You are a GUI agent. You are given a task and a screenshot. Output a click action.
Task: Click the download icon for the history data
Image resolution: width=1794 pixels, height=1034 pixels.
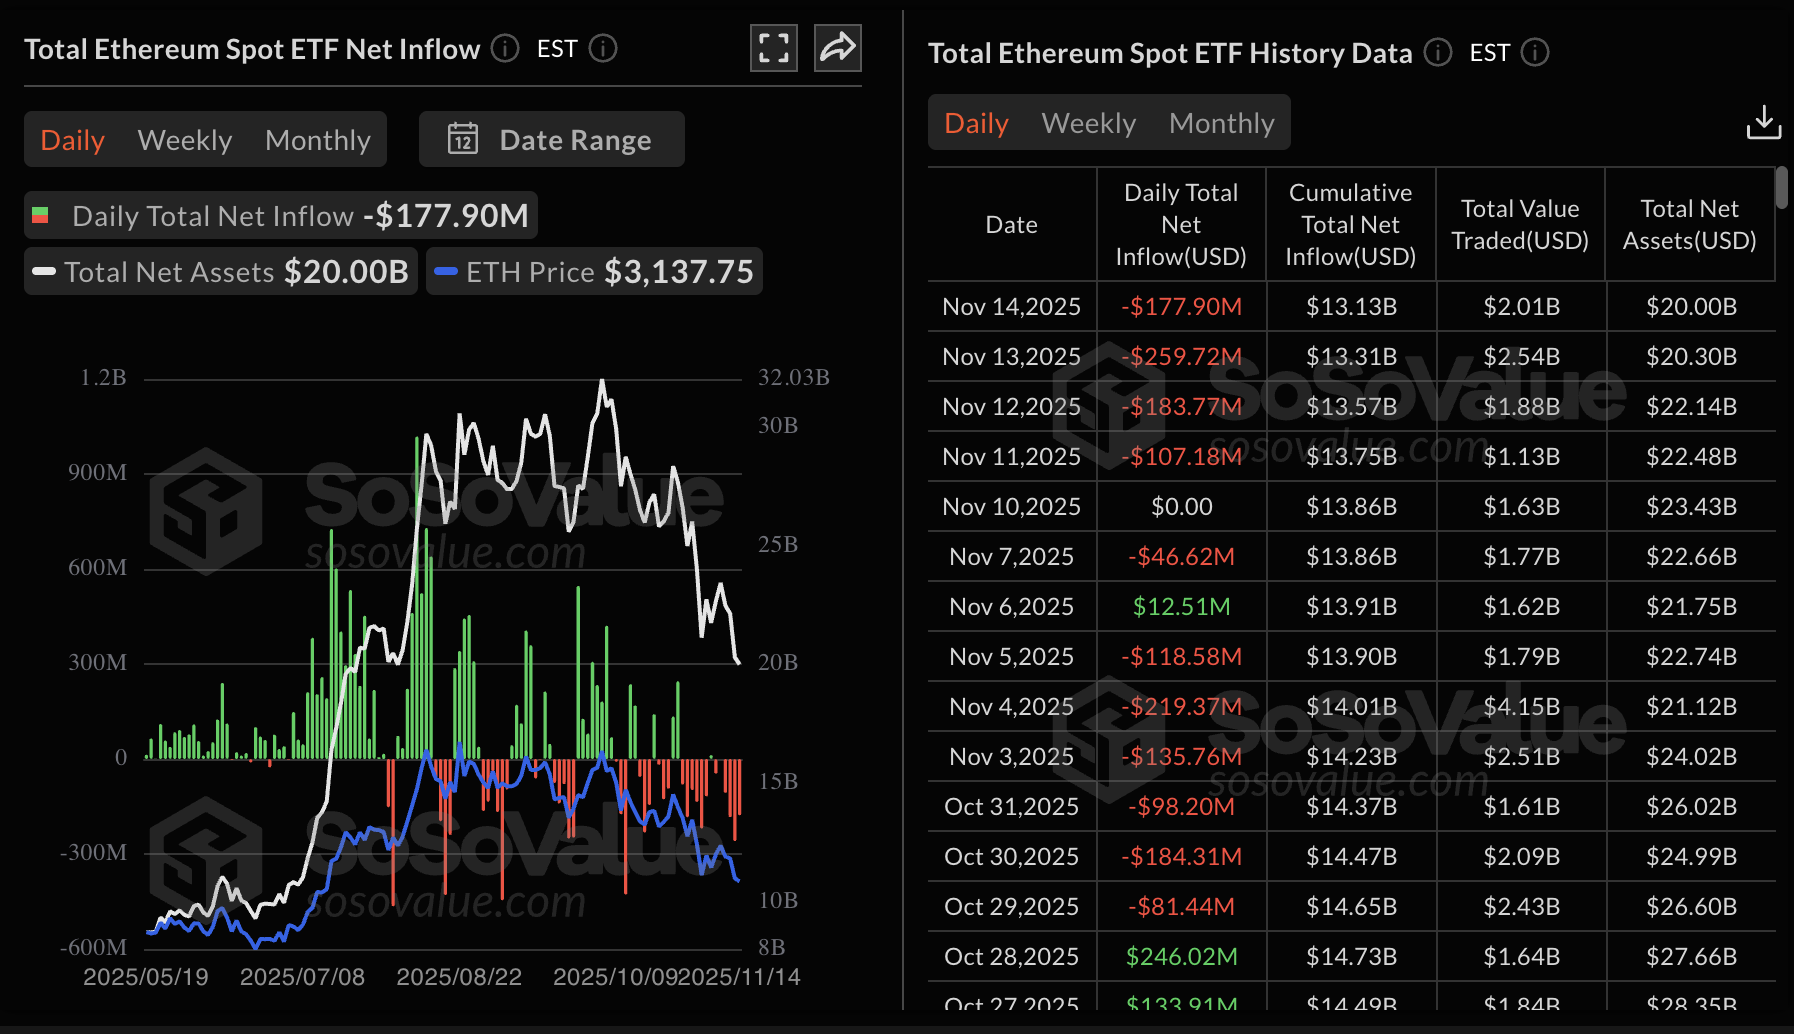1763,122
